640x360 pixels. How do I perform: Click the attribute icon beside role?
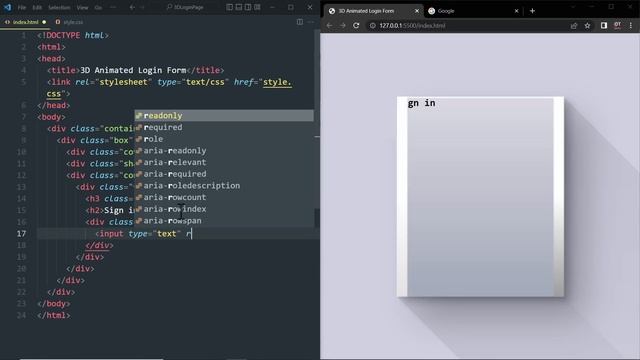point(139,139)
